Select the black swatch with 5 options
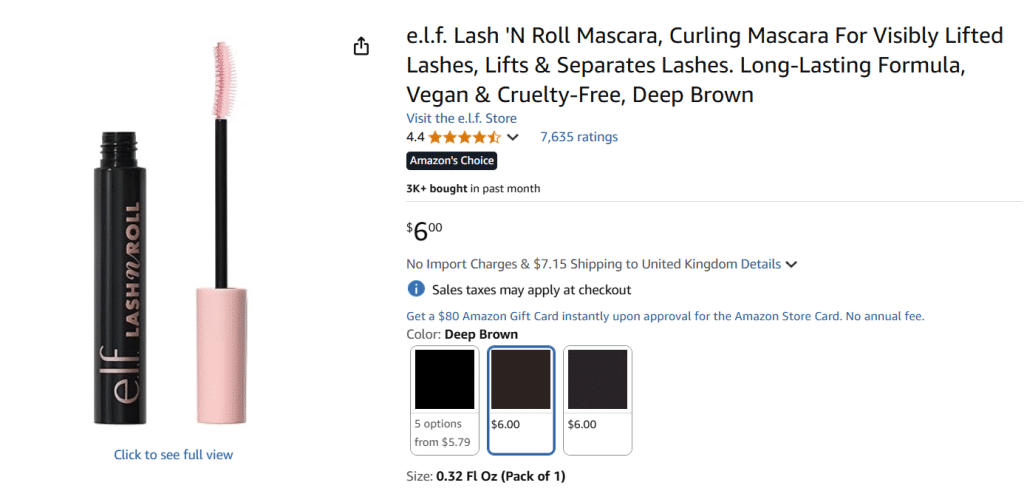This screenshot has width=1024, height=494. click(445, 399)
